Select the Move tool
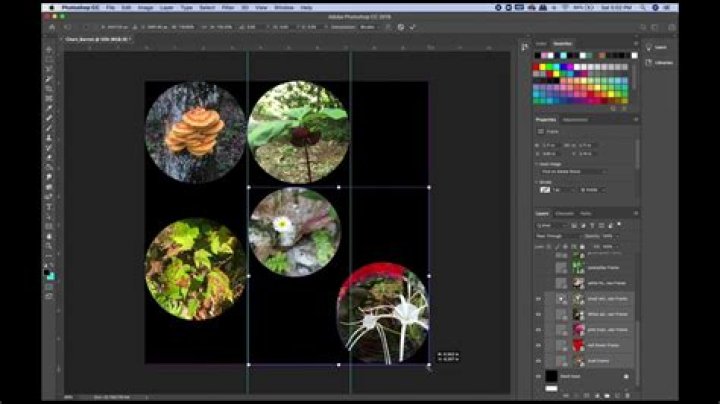 point(49,49)
